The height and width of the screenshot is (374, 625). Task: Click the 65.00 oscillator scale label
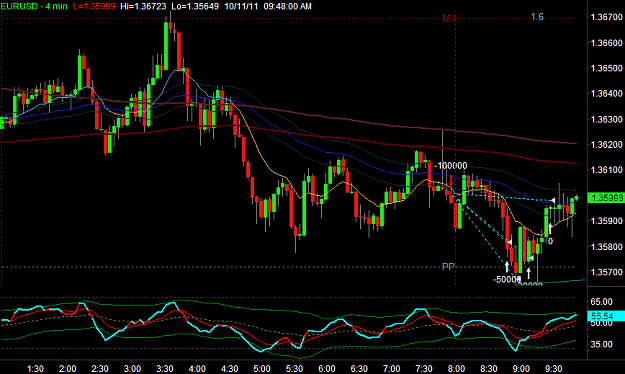point(601,302)
